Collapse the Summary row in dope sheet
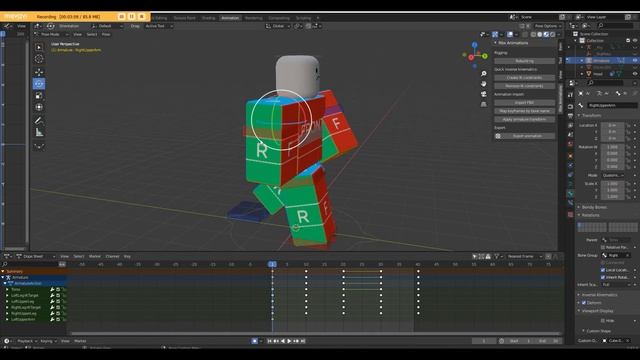This screenshot has width=640, height=360. click(x=3, y=271)
